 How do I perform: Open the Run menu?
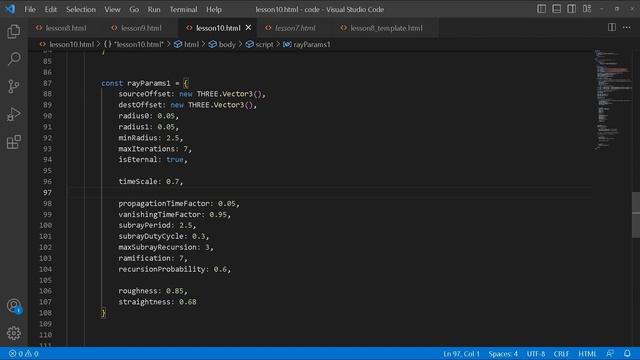[154, 9]
